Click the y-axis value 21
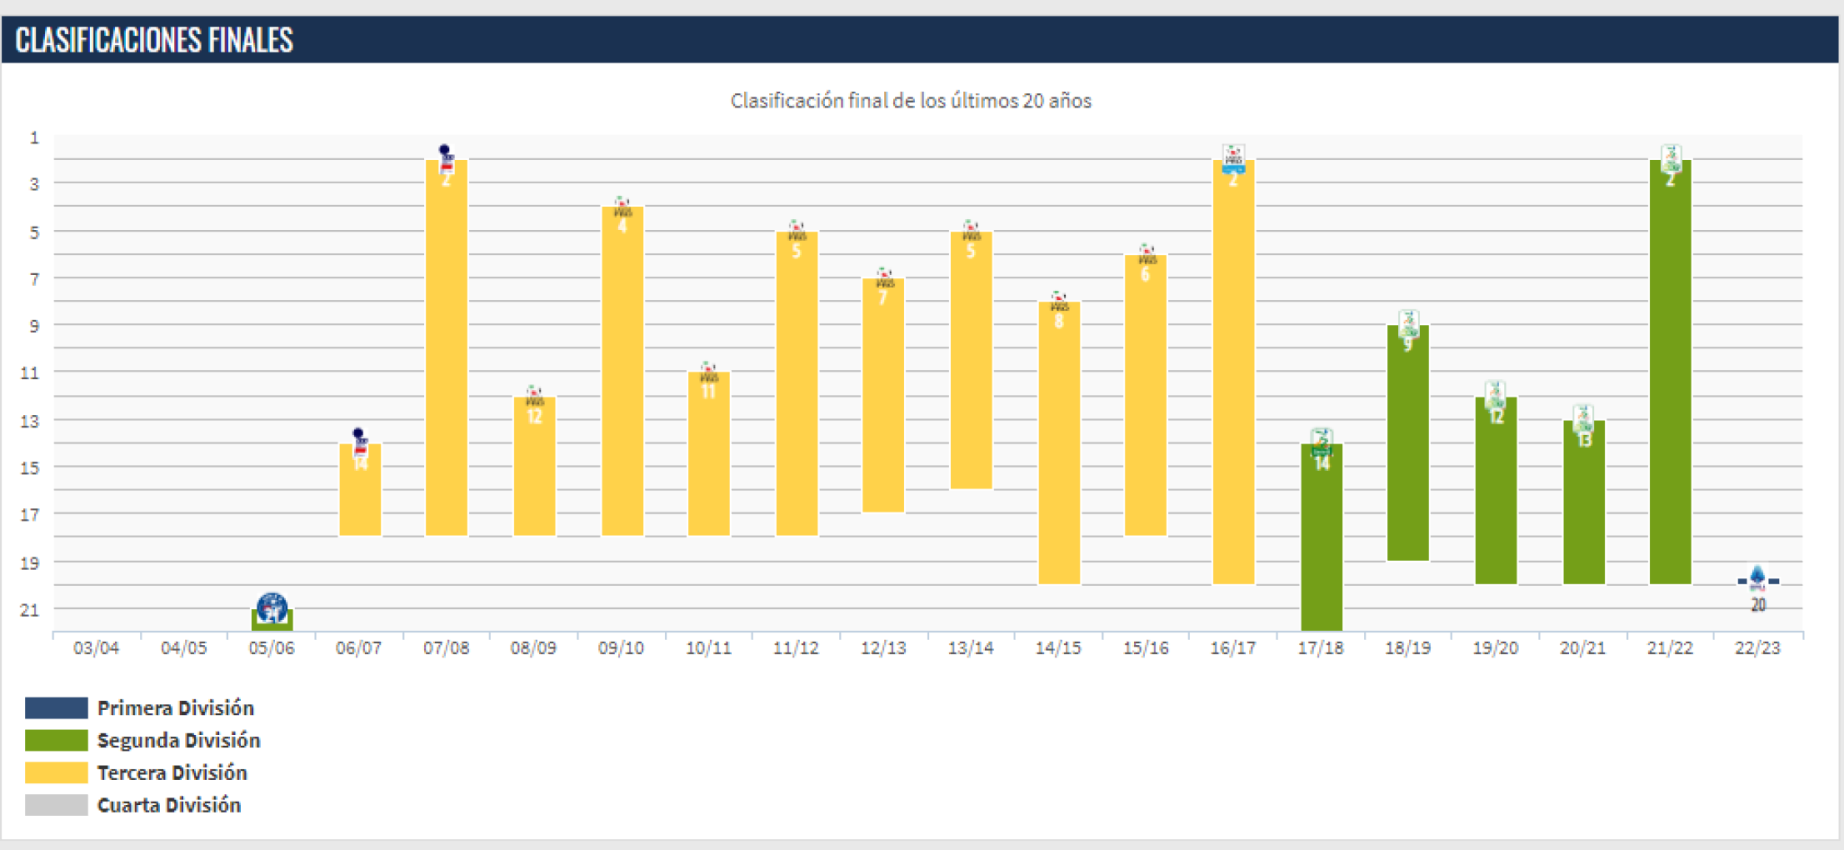The width and height of the screenshot is (1844, 850). point(30,610)
